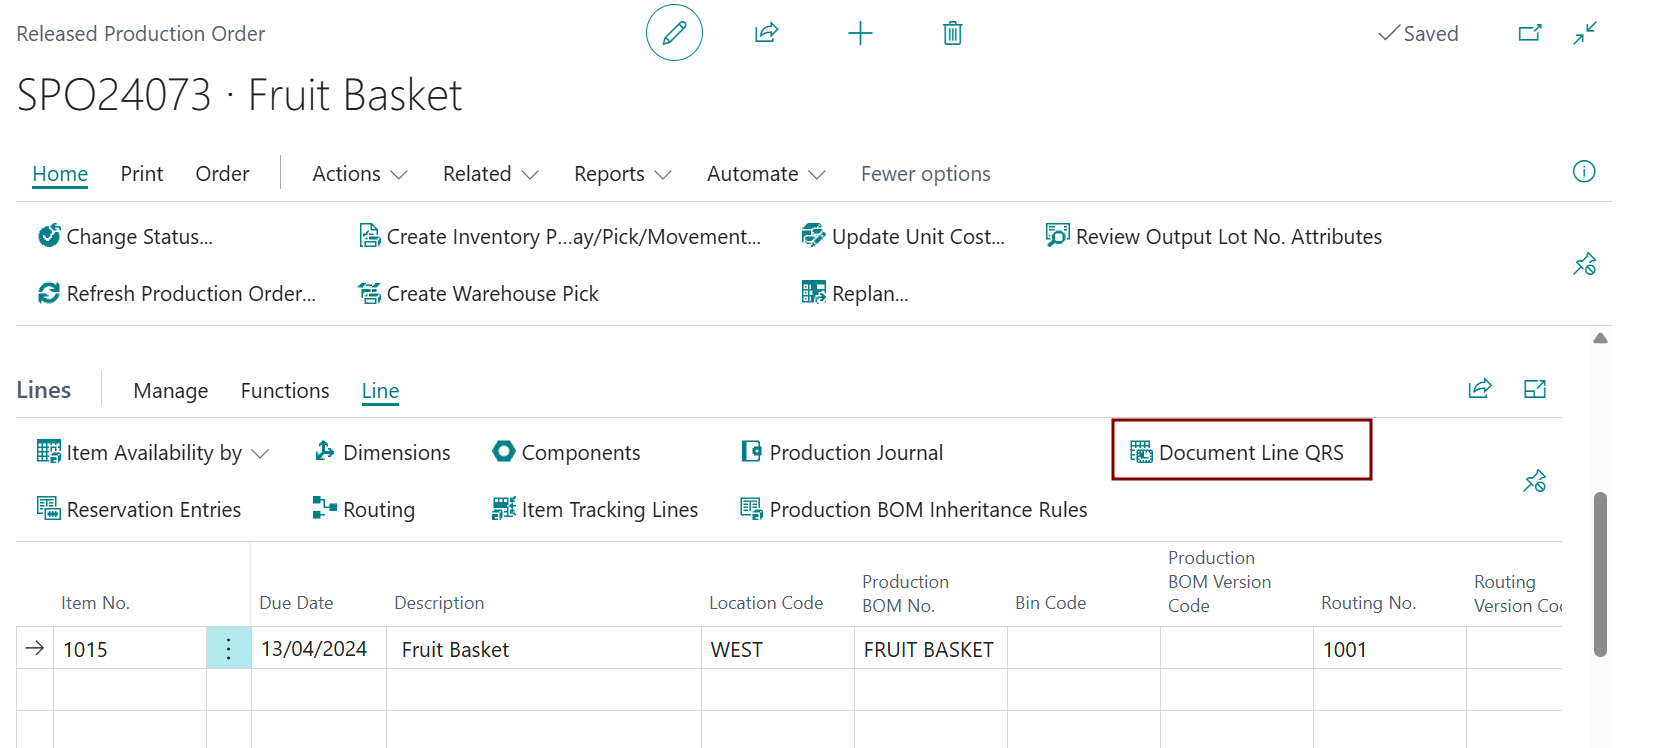Click the row selector arrow for 1015

[35, 648]
